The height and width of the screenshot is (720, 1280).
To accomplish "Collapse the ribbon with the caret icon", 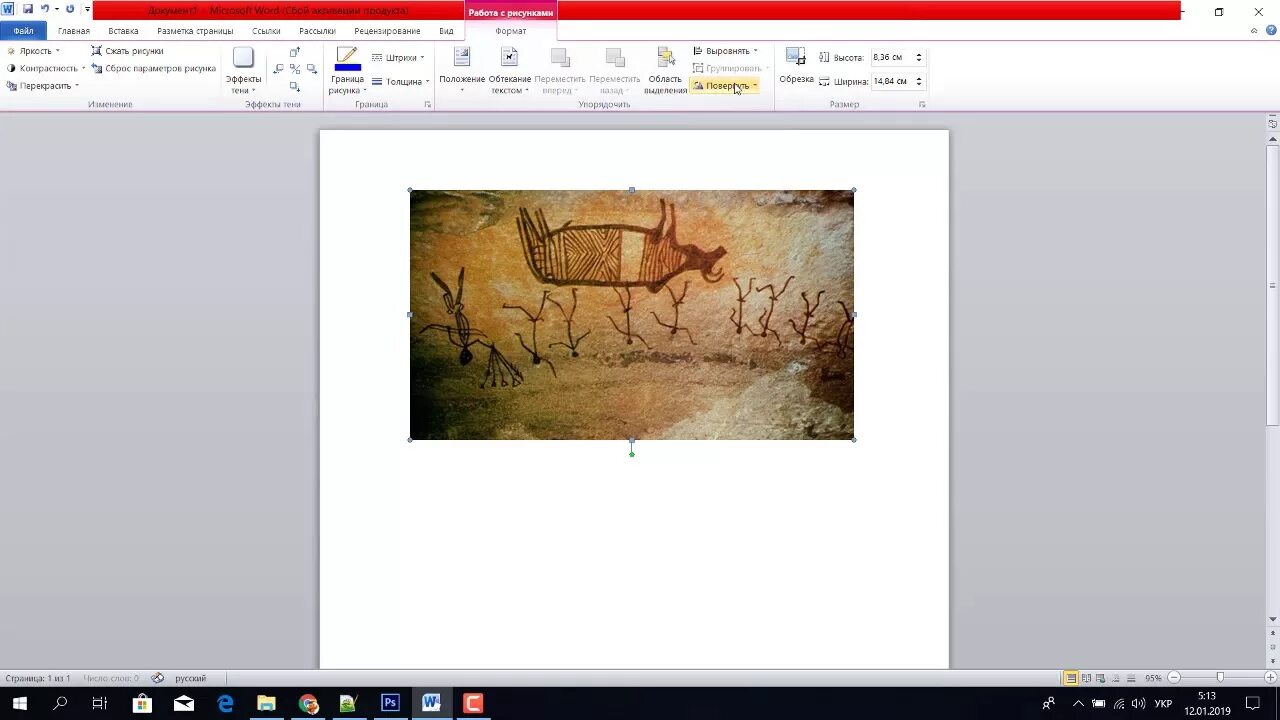I will tap(1254, 31).
